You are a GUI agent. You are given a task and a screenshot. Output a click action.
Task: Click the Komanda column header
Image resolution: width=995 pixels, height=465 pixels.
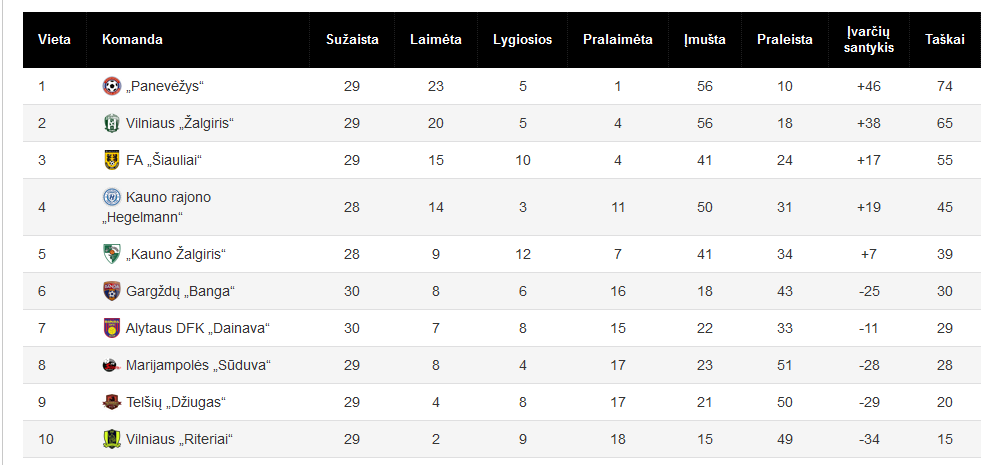[132, 39]
